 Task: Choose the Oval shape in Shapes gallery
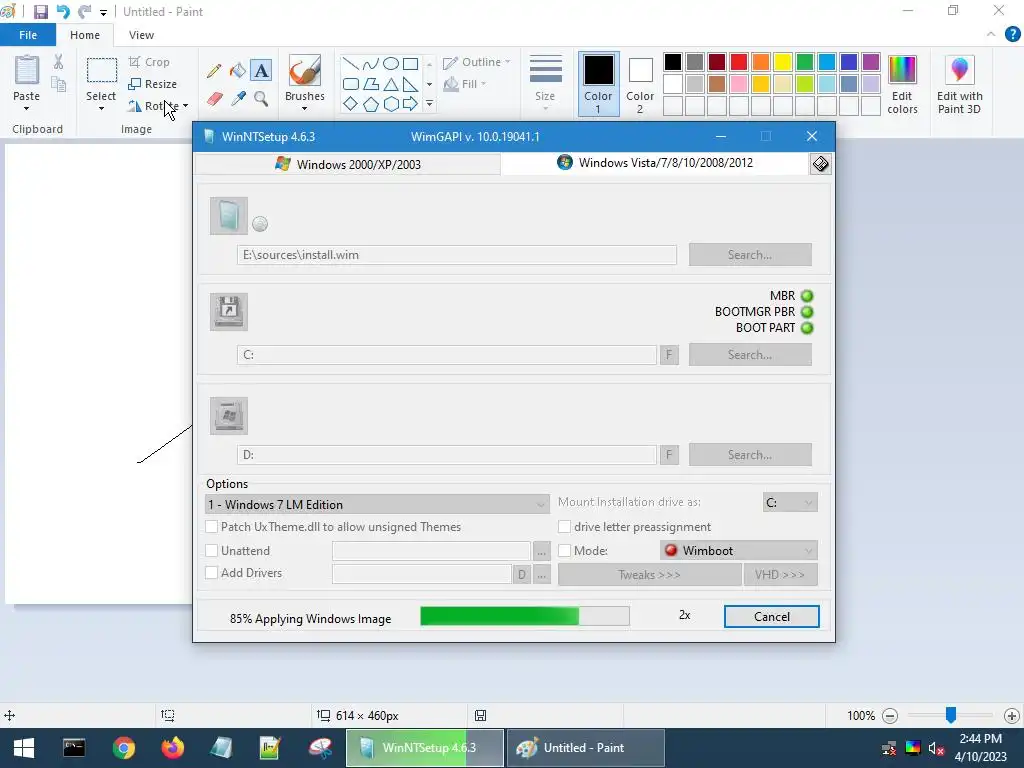click(x=391, y=63)
